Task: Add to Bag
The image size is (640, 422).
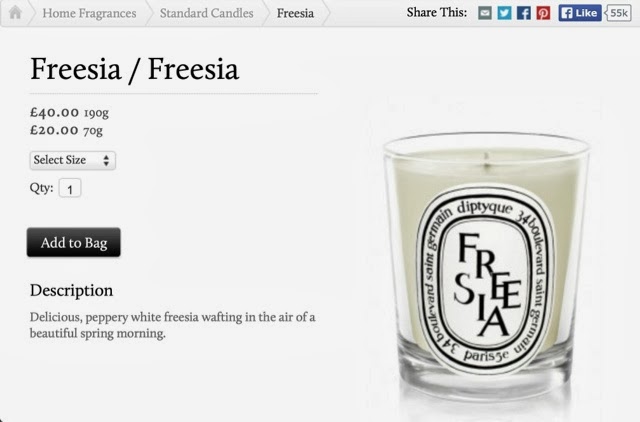Action: 73,242
